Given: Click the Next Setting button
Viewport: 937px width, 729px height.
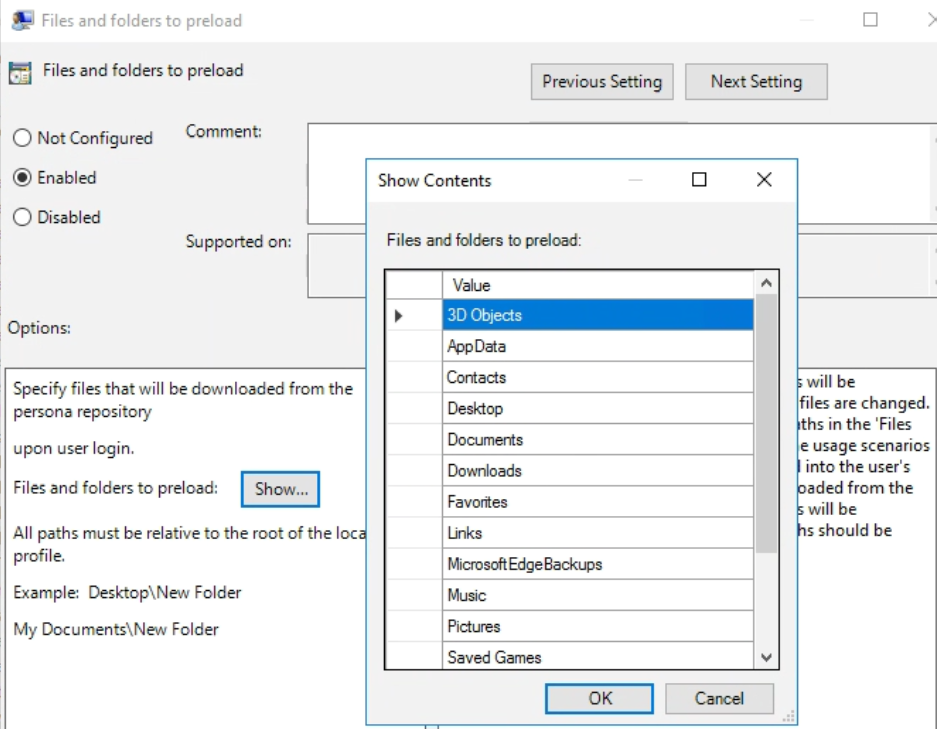Looking at the screenshot, I should click(x=756, y=81).
